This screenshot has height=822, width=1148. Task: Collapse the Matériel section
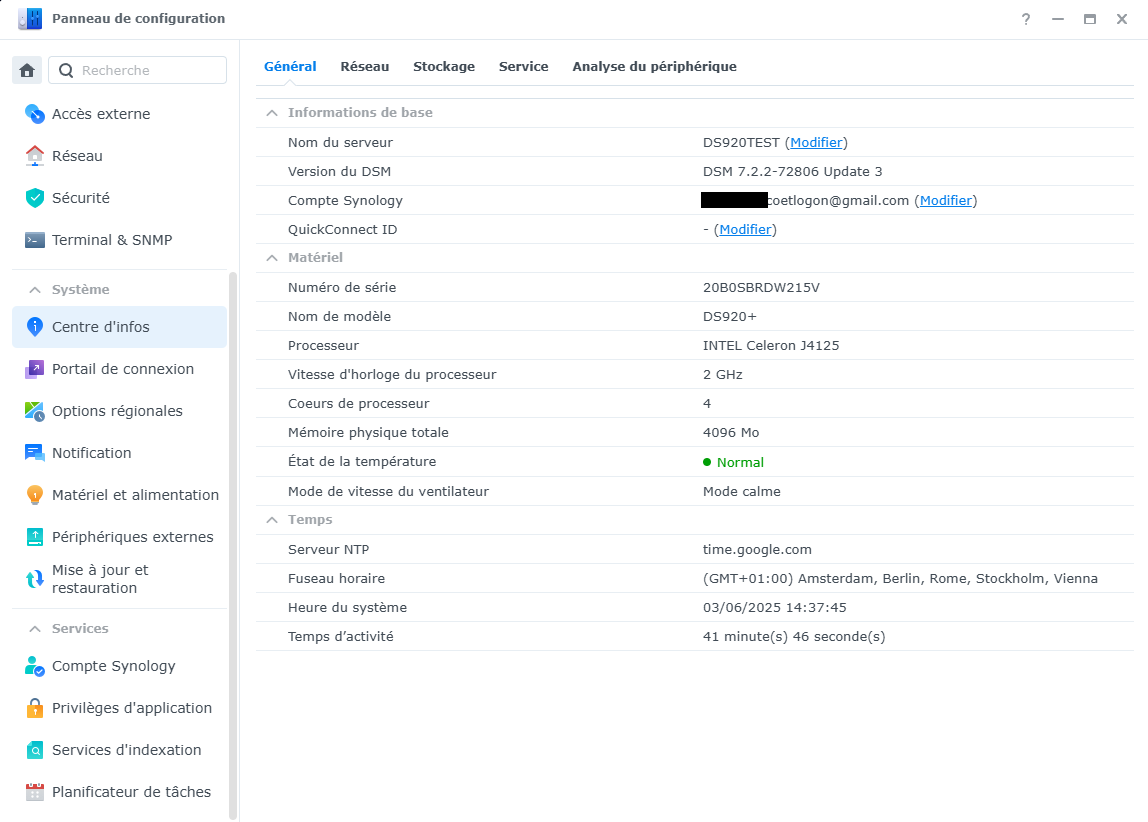[272, 257]
